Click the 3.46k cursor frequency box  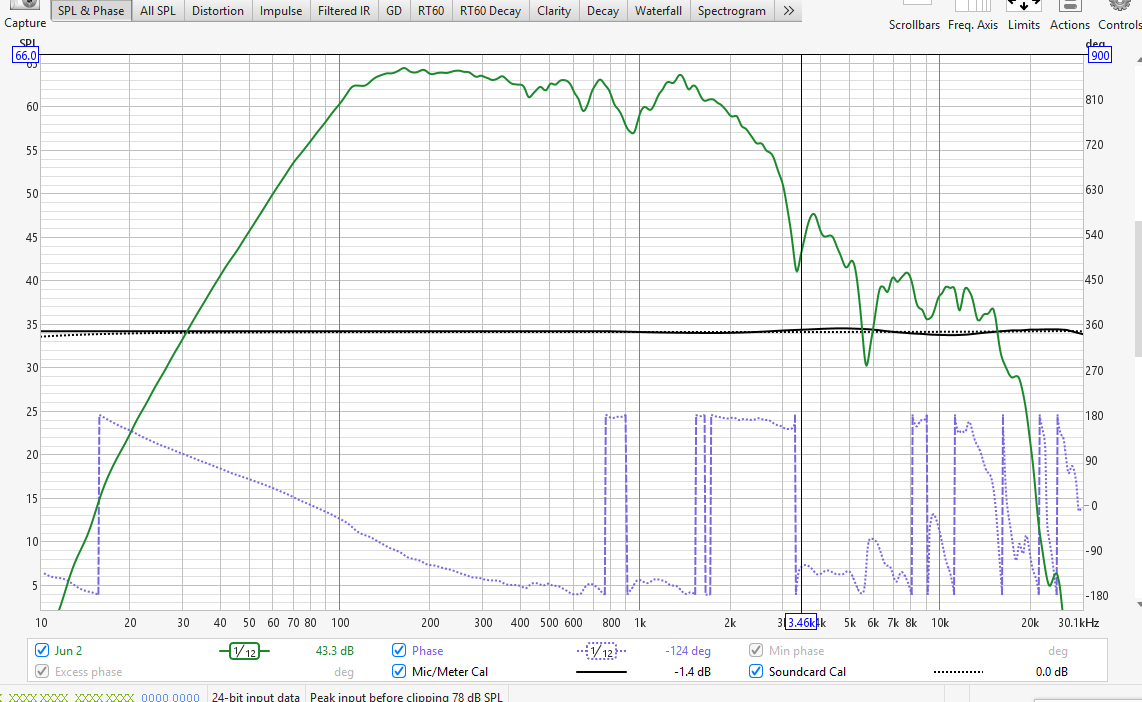click(x=800, y=622)
